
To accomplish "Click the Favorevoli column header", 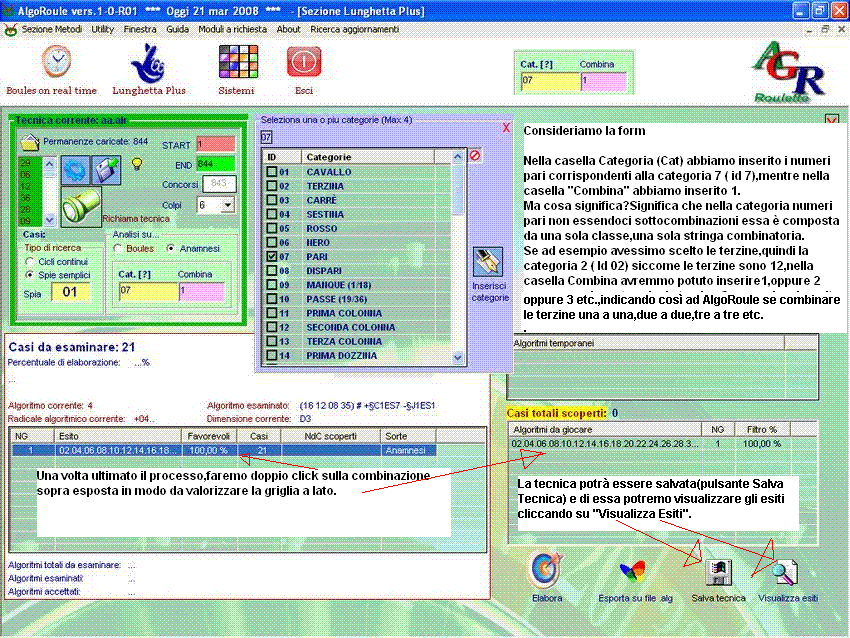I will pos(209,436).
